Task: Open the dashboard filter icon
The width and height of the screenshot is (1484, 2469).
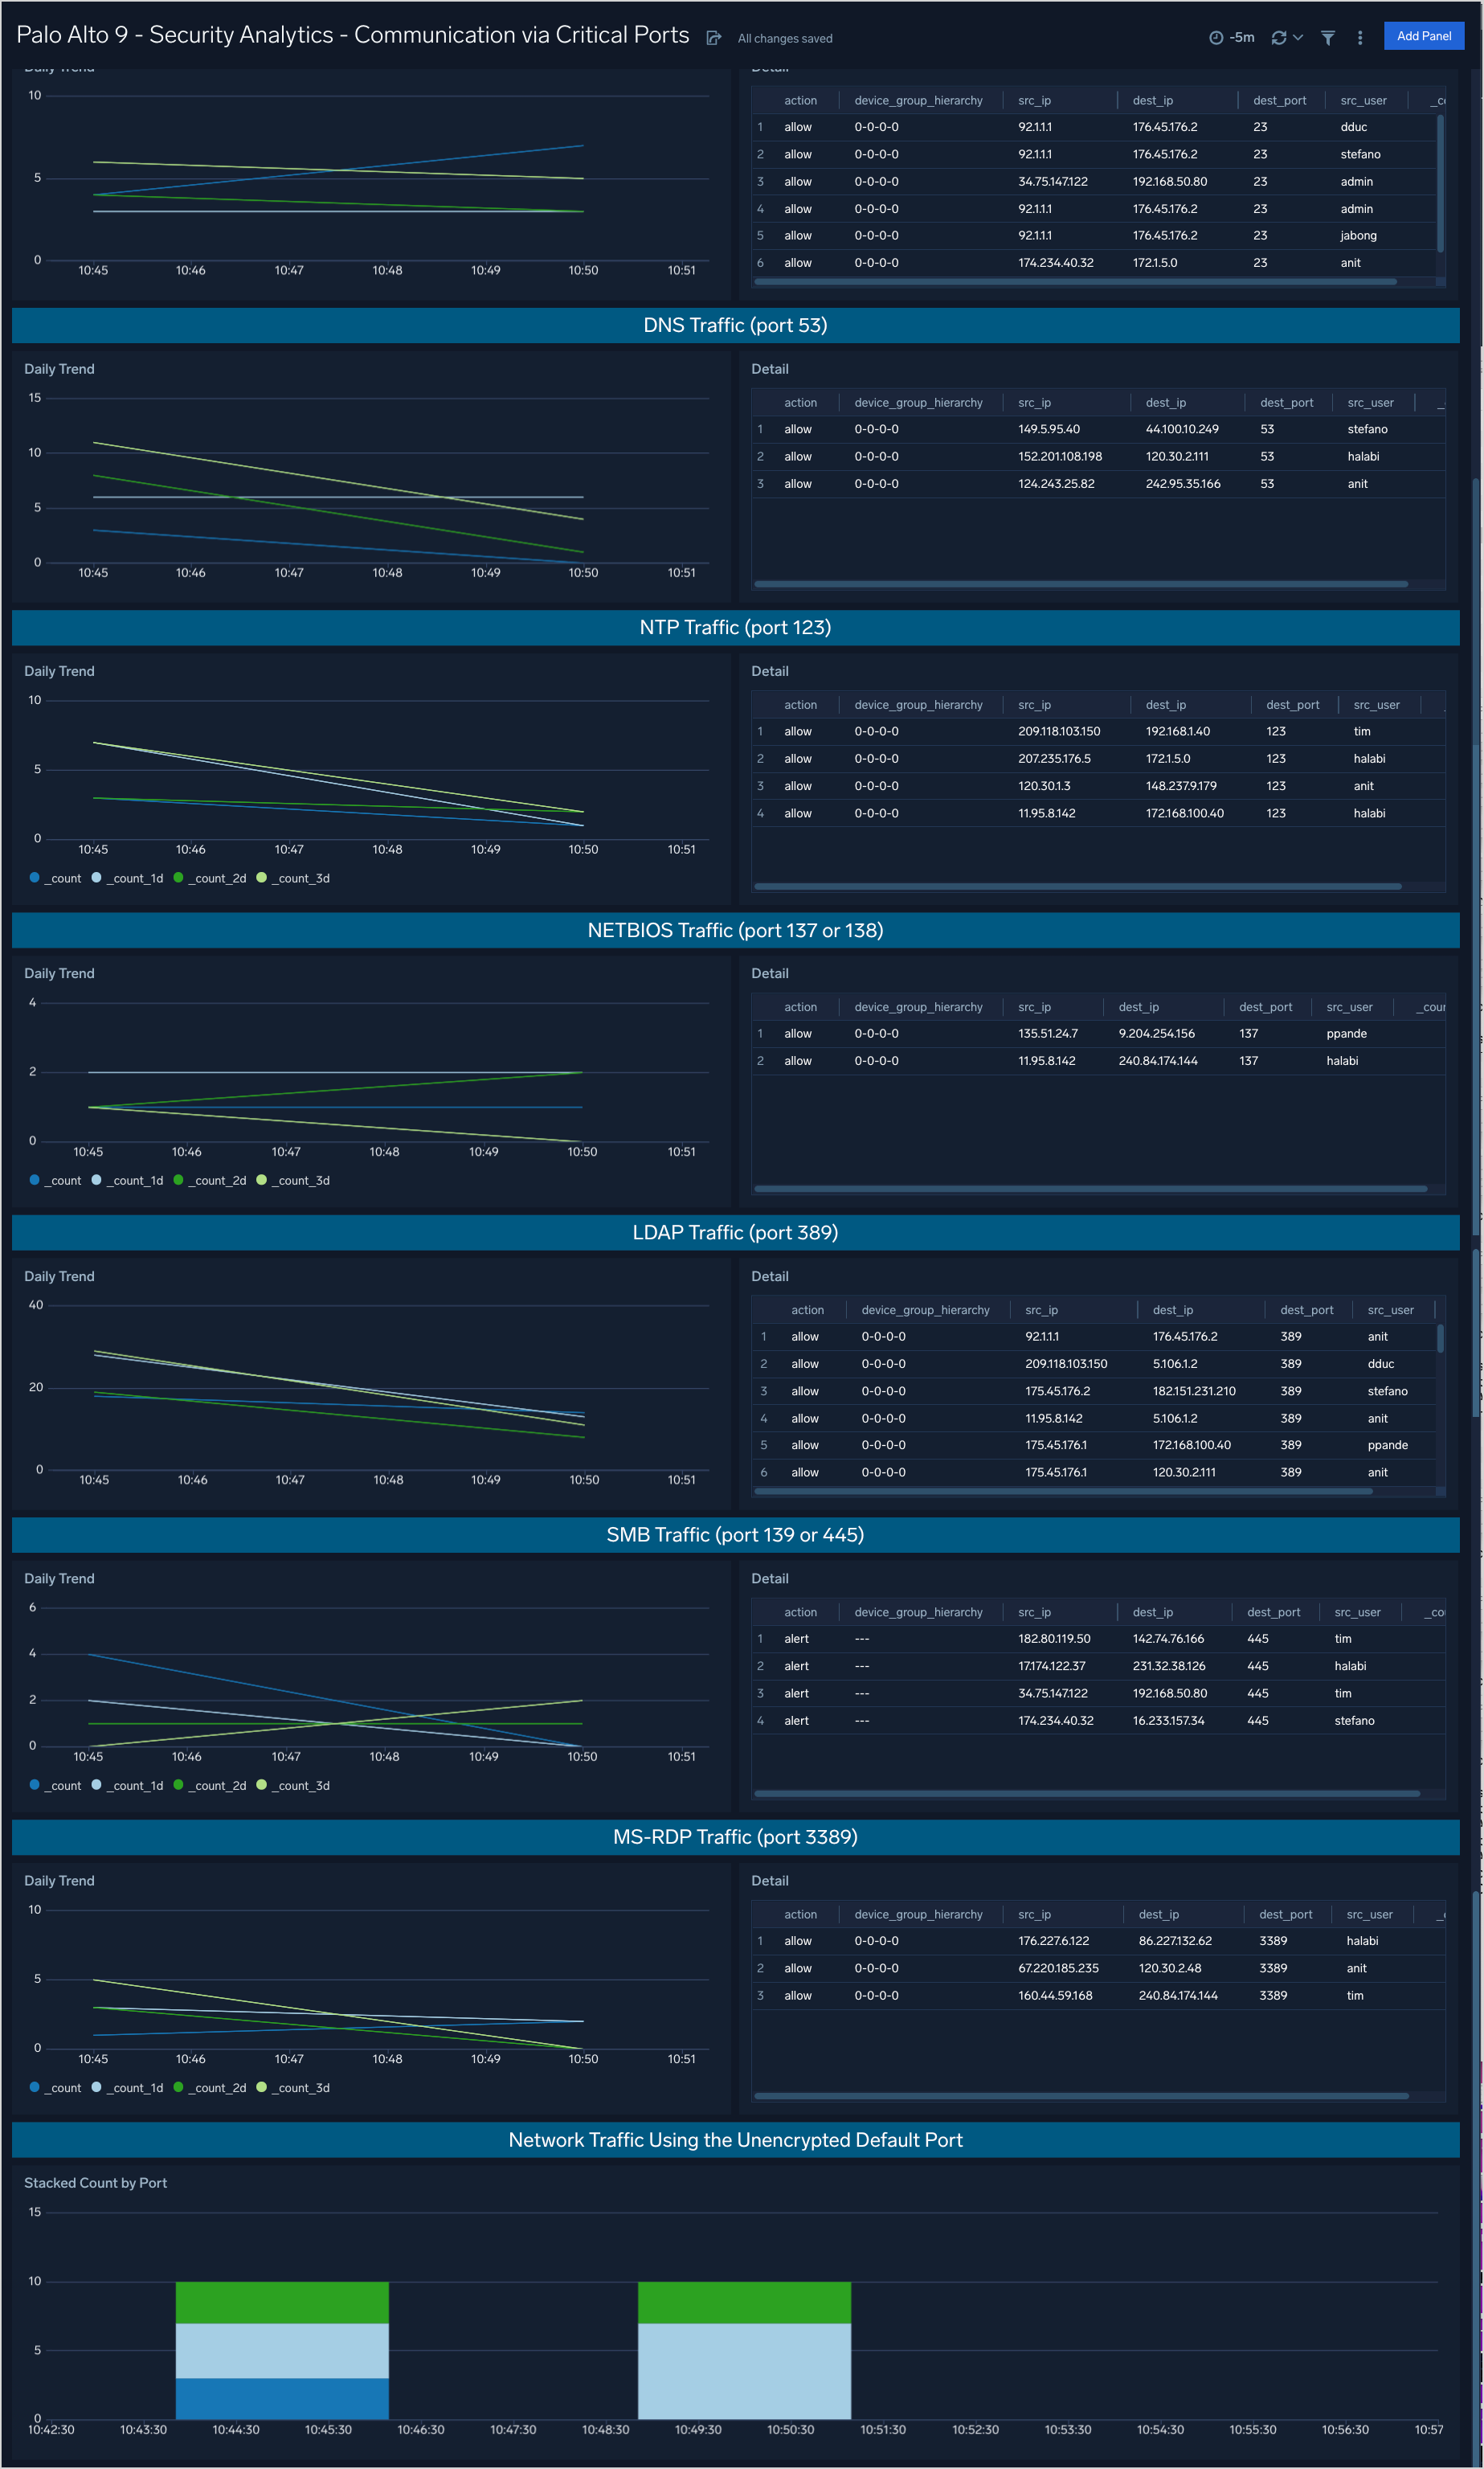Action: 1327,36
